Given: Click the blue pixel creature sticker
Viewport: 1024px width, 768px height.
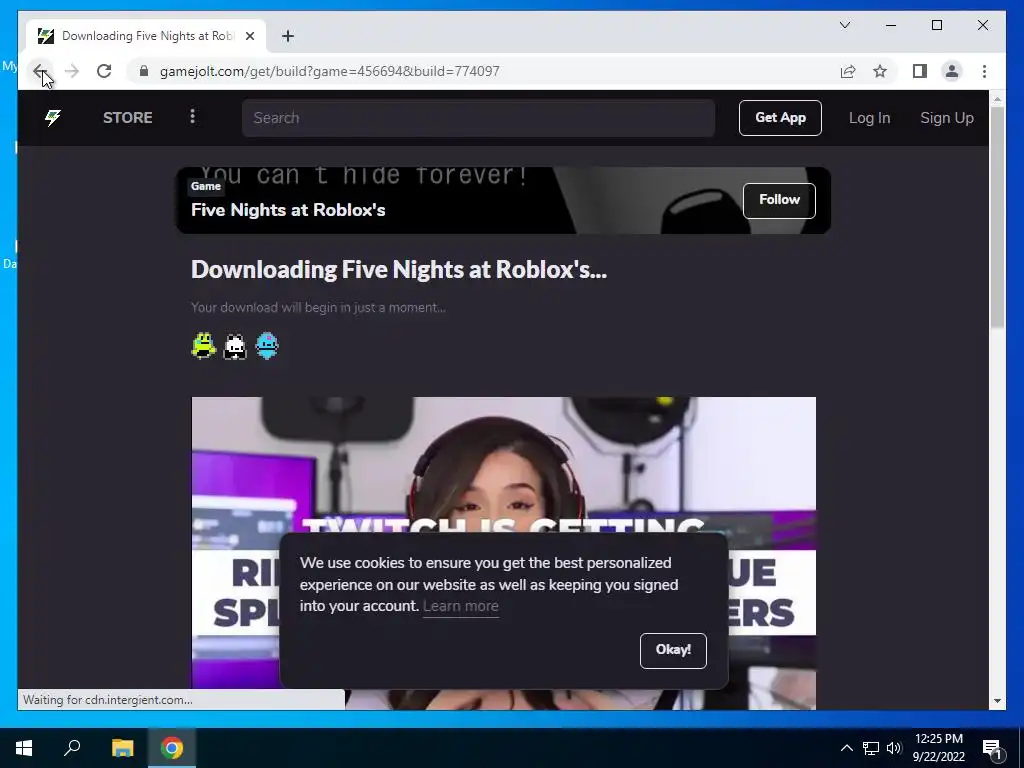Looking at the screenshot, I should 266,345.
